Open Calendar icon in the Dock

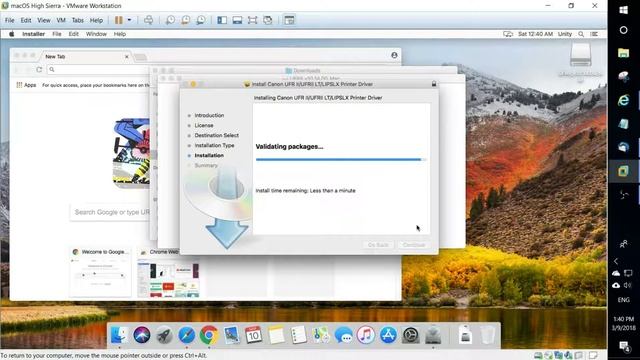pyautogui.click(x=253, y=336)
